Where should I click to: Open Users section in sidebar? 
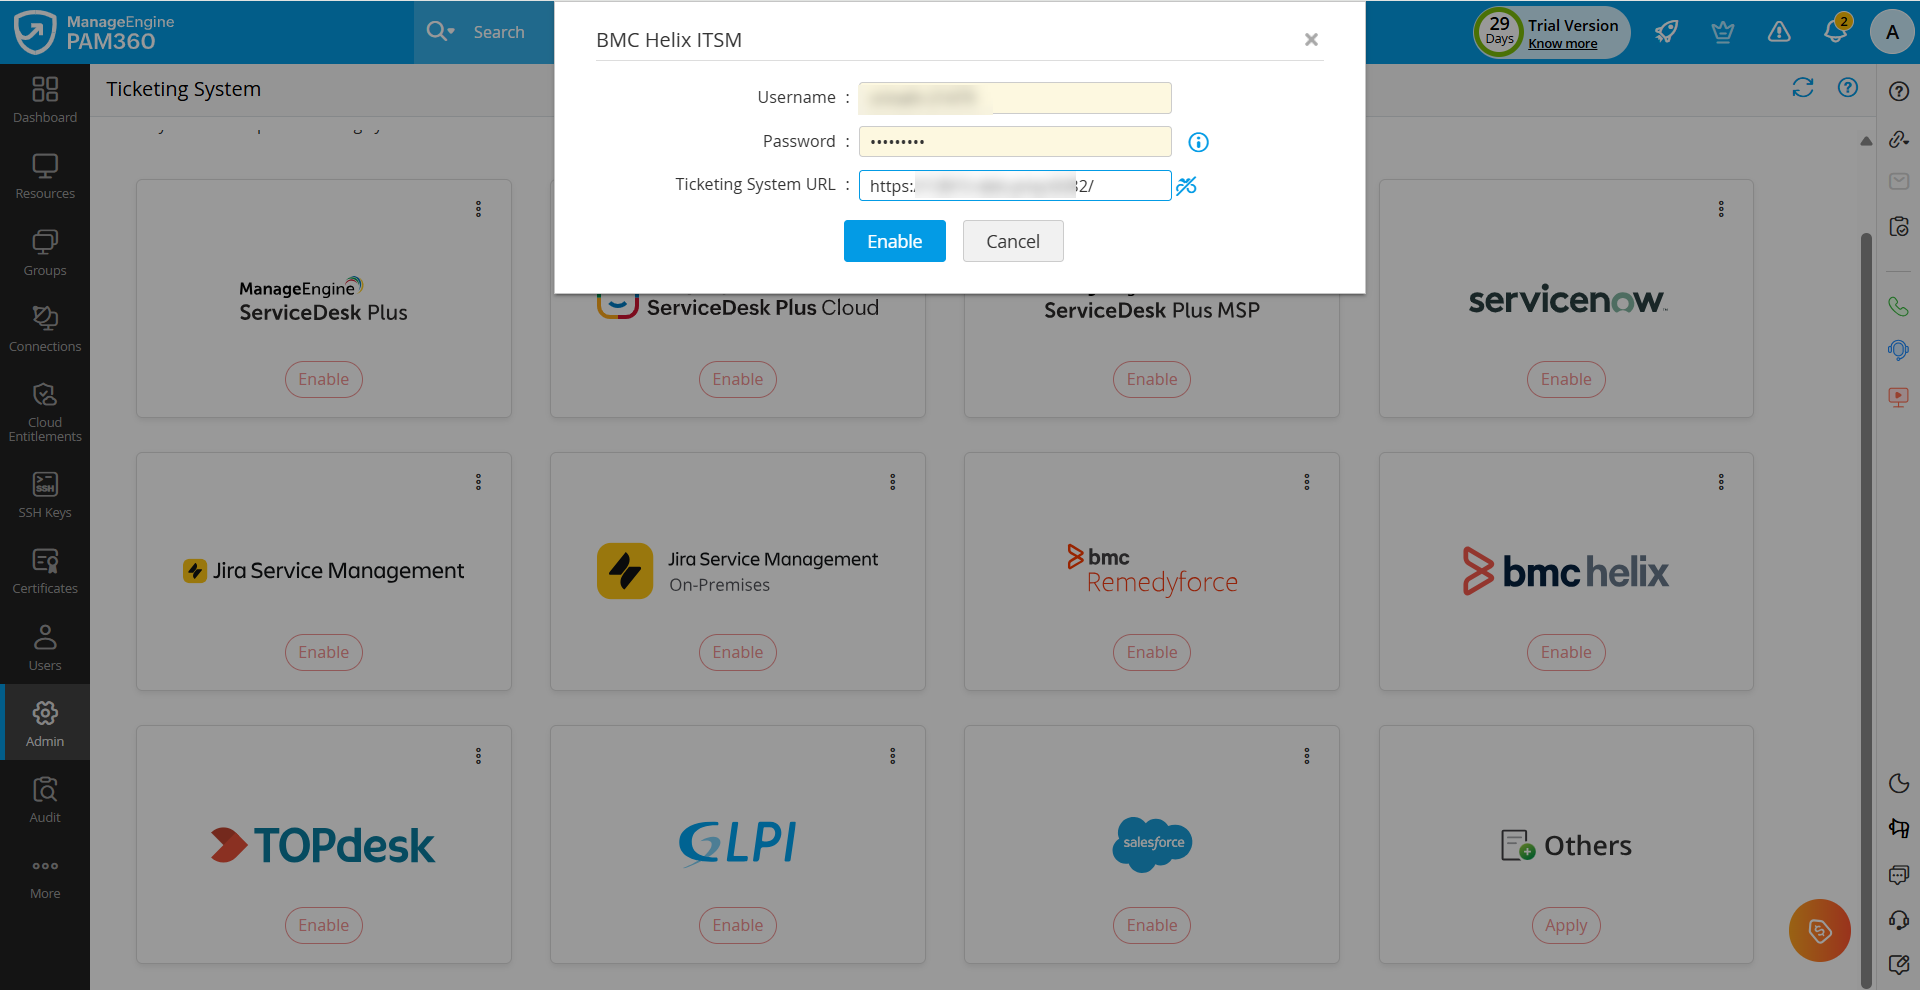point(45,648)
